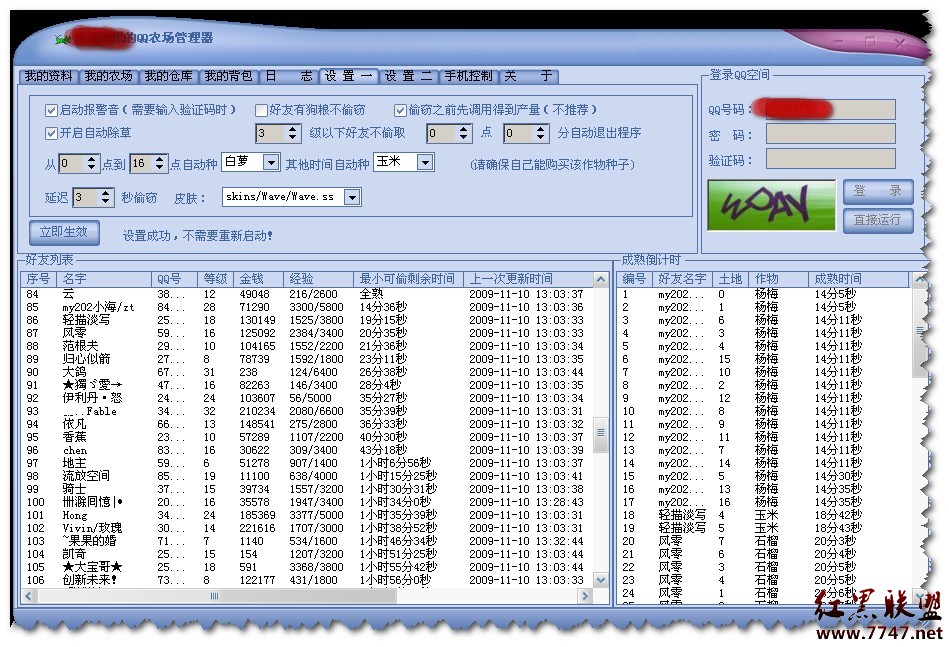Toggle 启动报警音 checkbox
This screenshot has height=647, width=949.
(51, 110)
